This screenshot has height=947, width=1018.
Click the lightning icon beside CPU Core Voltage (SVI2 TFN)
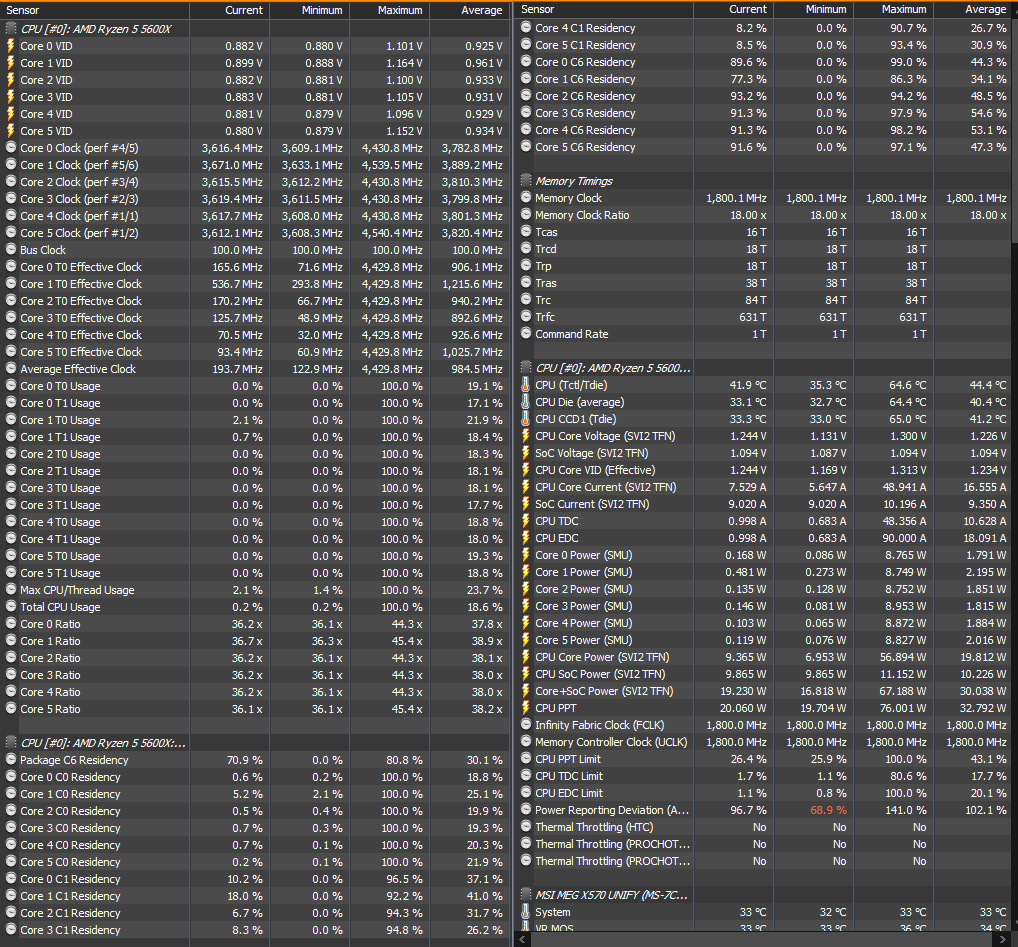click(525, 436)
